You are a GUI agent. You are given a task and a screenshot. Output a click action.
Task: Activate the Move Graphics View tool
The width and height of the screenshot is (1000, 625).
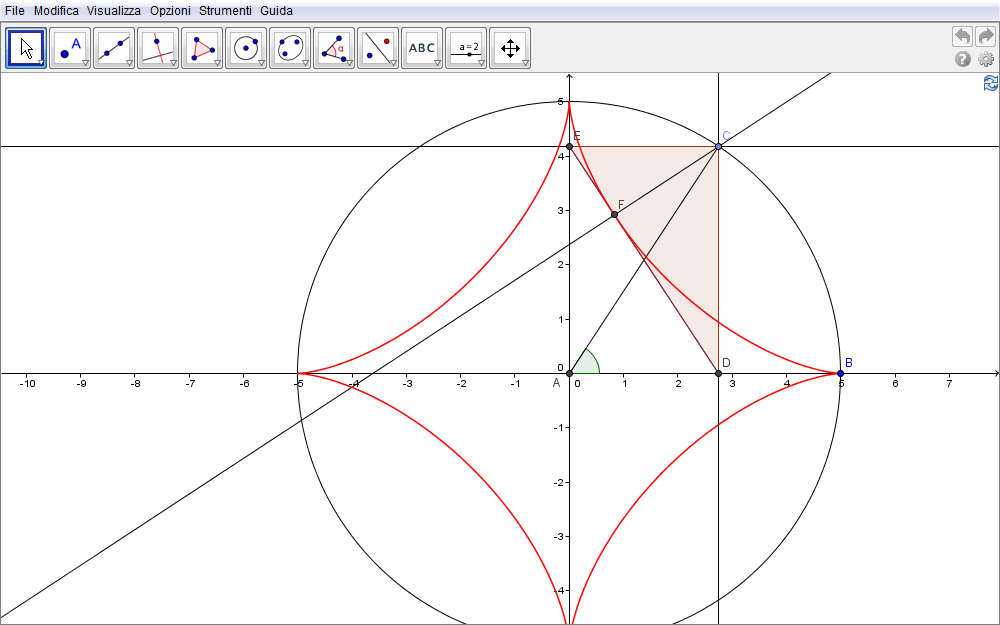click(x=509, y=47)
